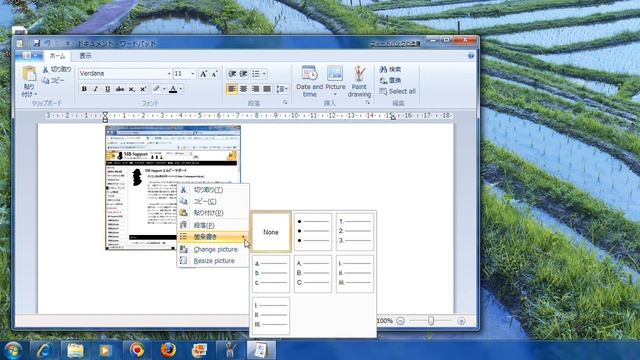The height and width of the screenshot is (360, 640).
Task: Open WordPad Help icon
Action: coord(471,56)
